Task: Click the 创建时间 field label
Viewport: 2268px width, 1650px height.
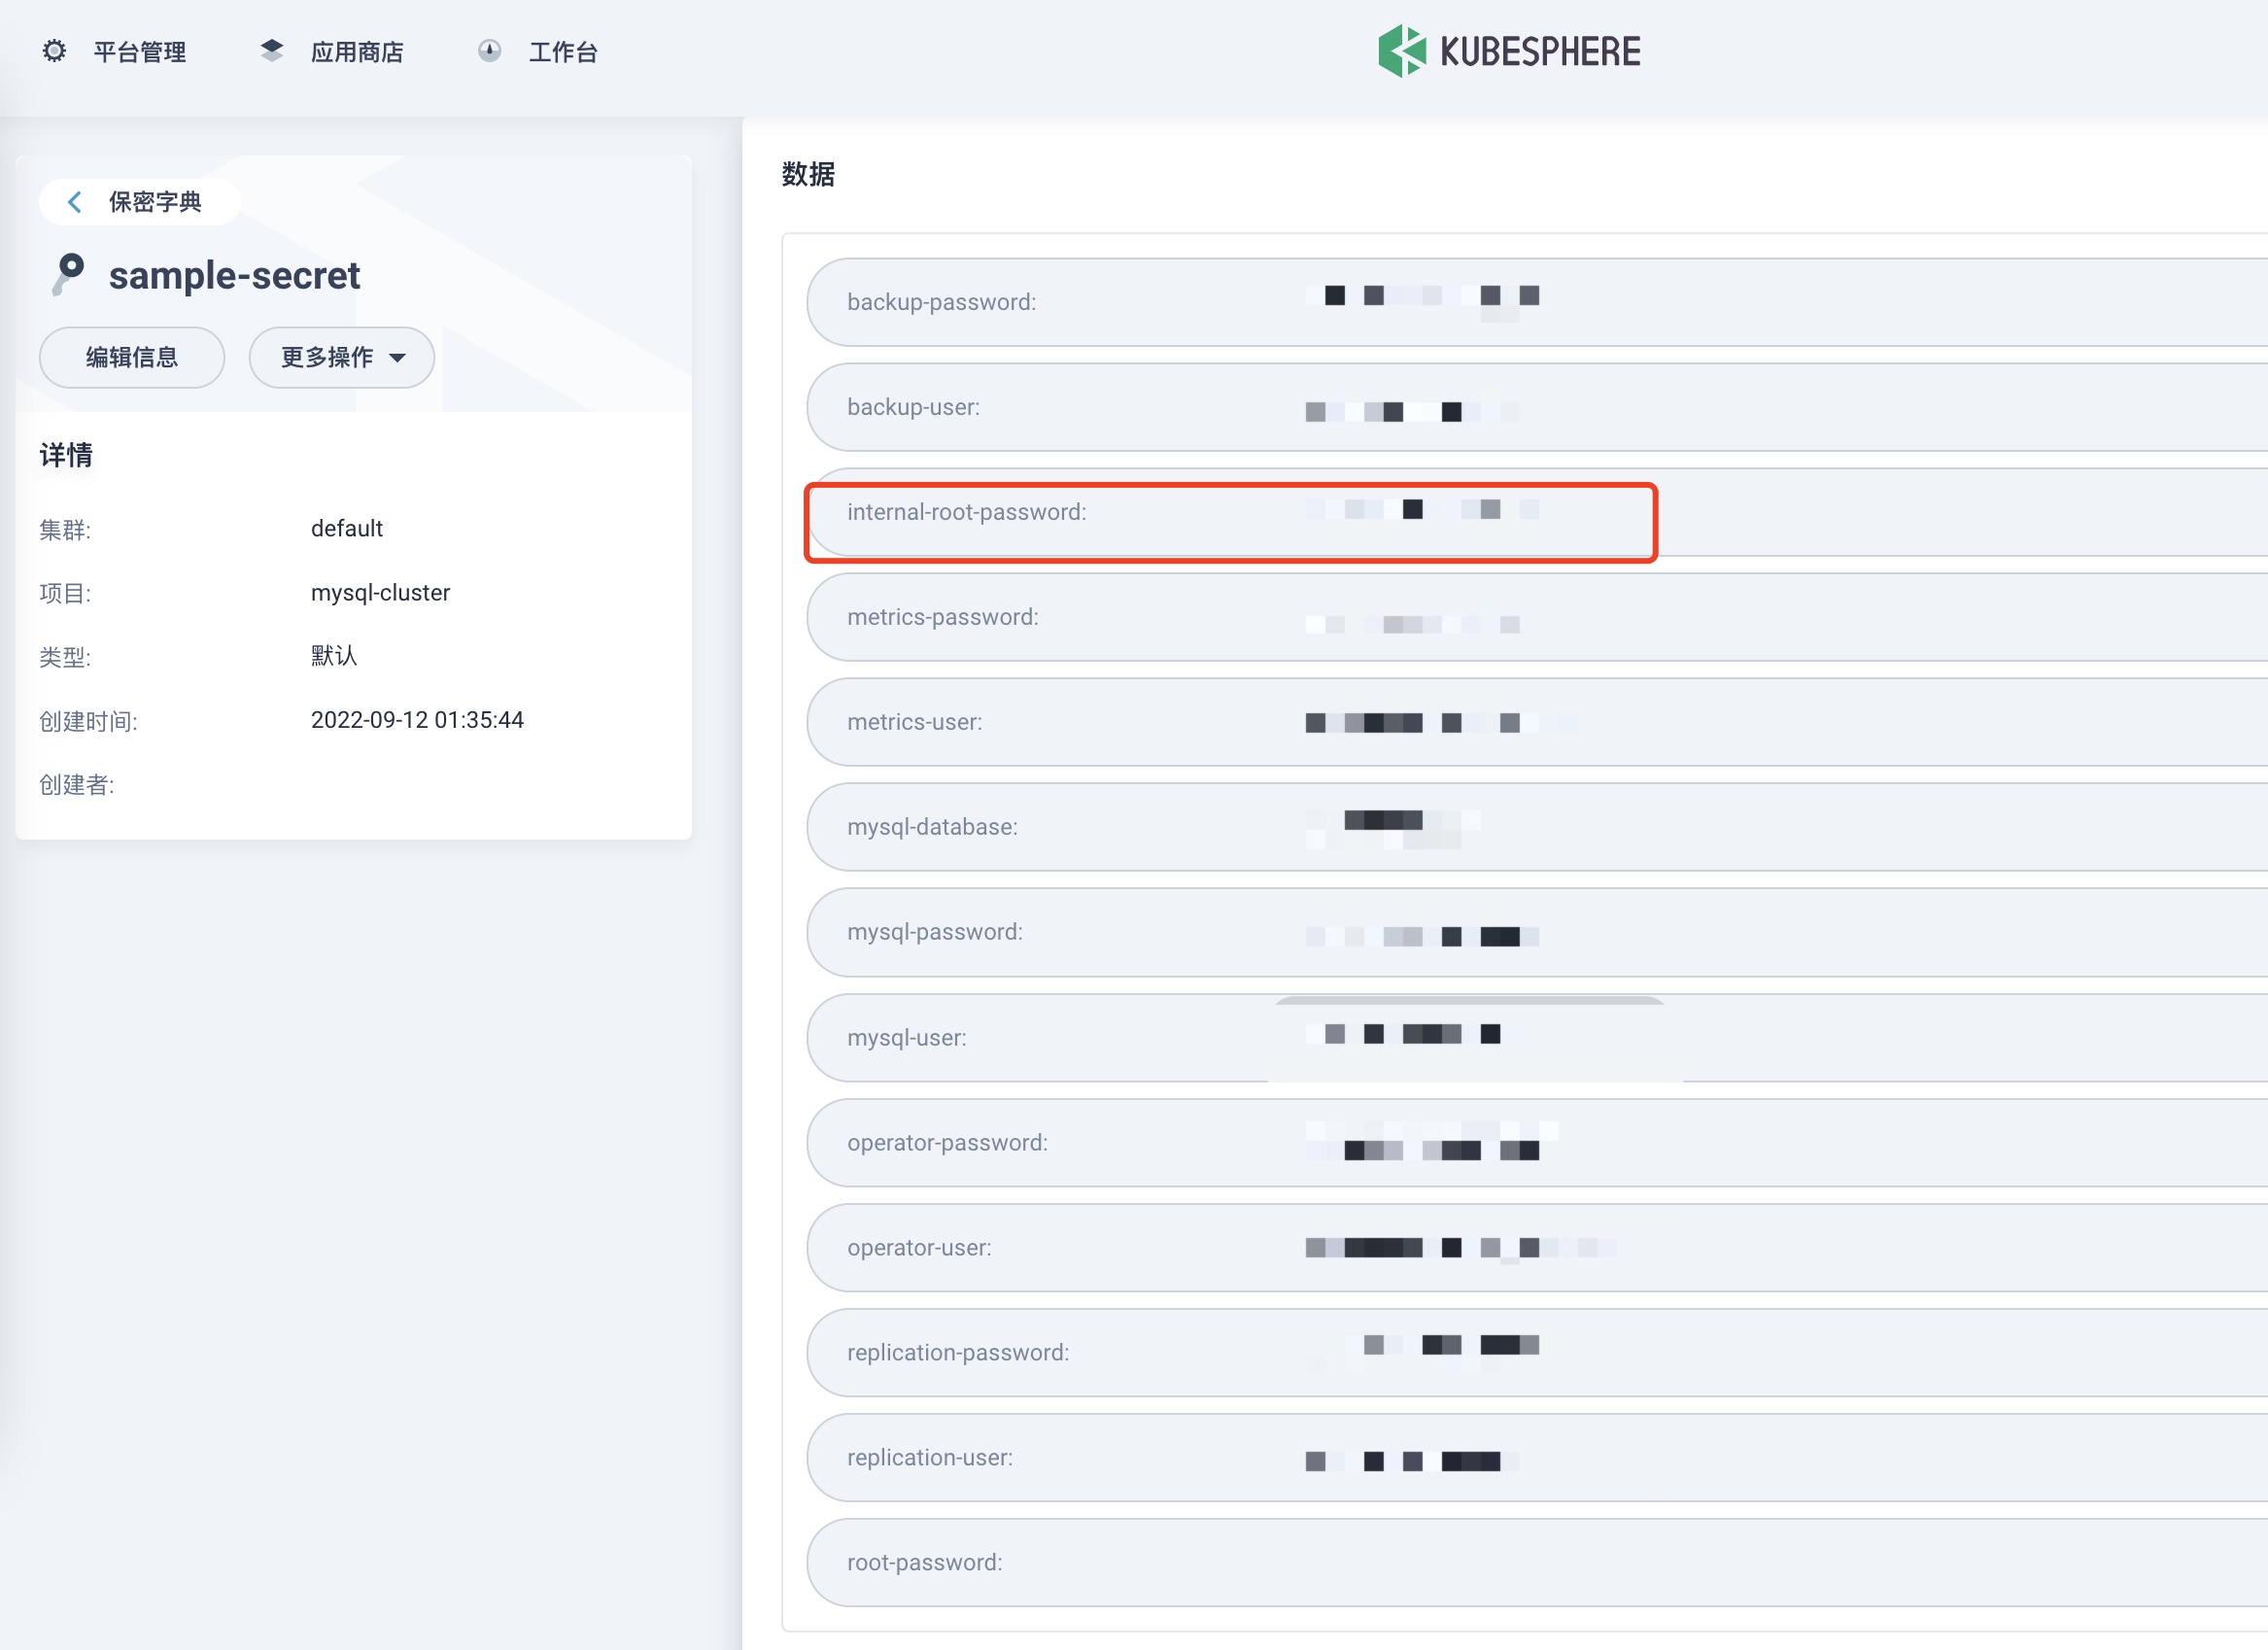Action: point(88,721)
